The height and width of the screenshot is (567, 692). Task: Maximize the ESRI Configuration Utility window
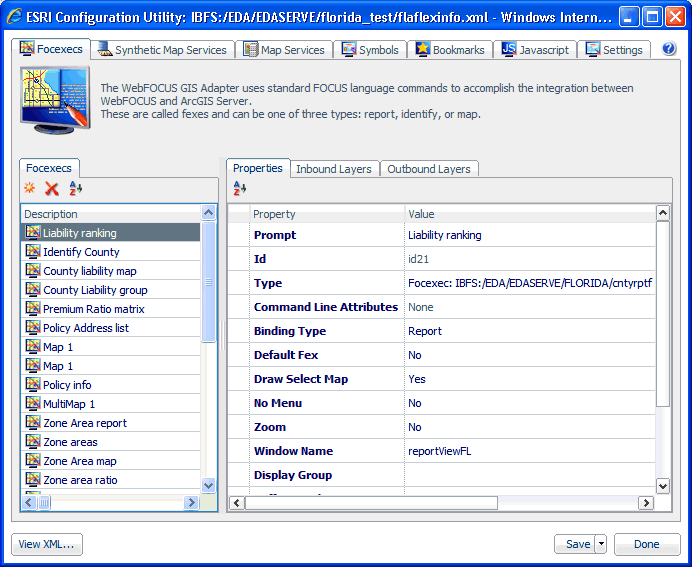click(x=652, y=17)
